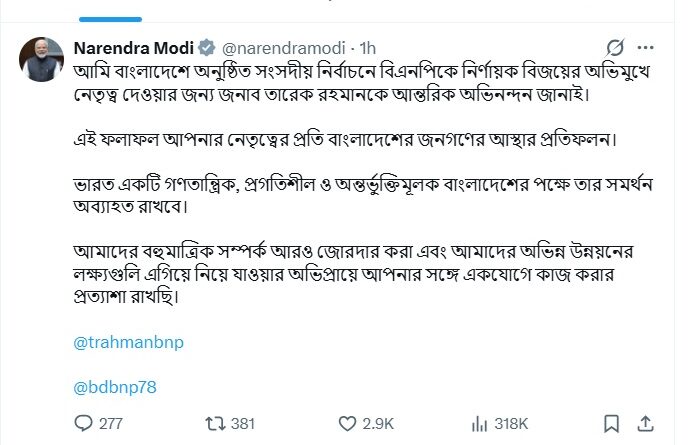Click the 1h timestamp

368,47
